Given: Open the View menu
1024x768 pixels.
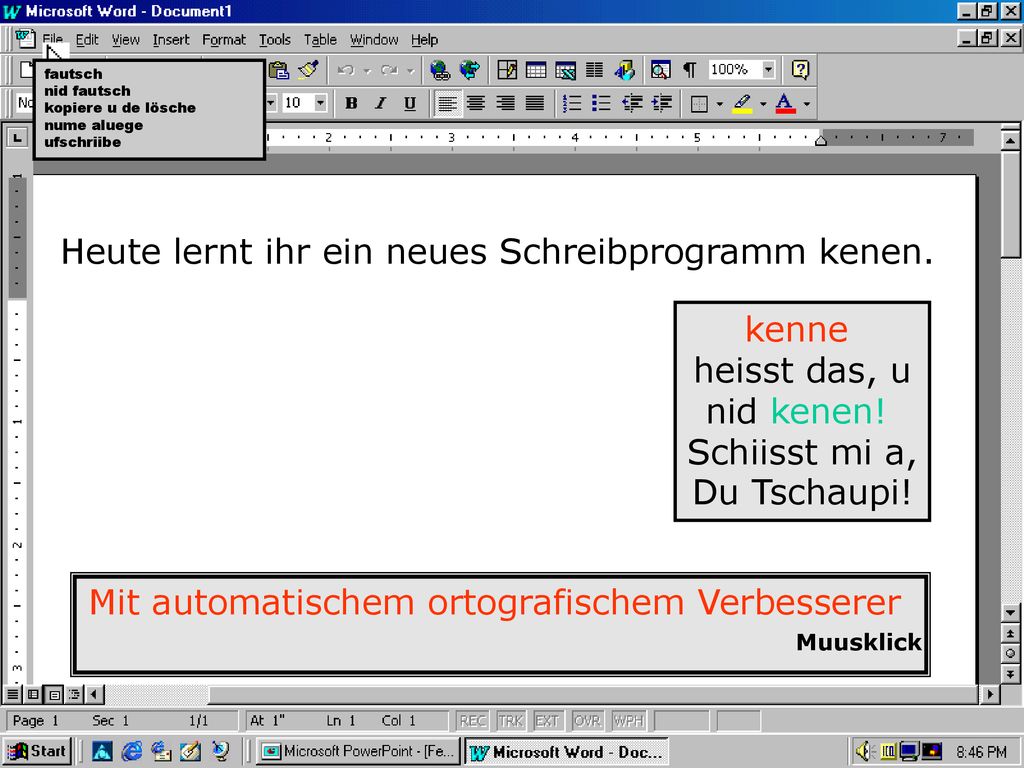Looking at the screenshot, I should click(125, 40).
